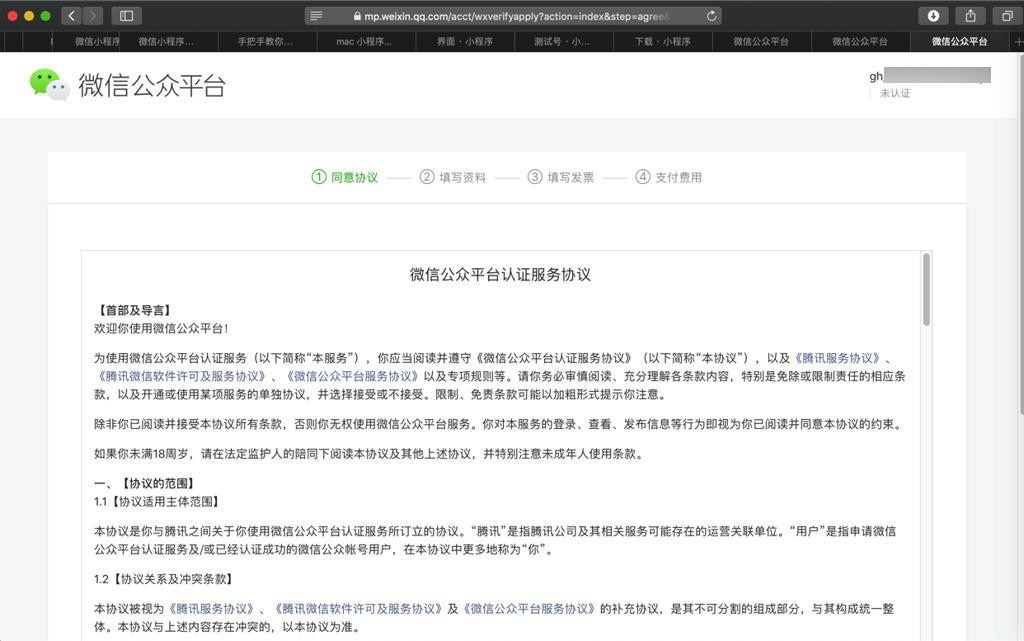Screen dimensions: 1024x641
Task: Add a new tab with the plus icon
Action: tap(1017, 41)
